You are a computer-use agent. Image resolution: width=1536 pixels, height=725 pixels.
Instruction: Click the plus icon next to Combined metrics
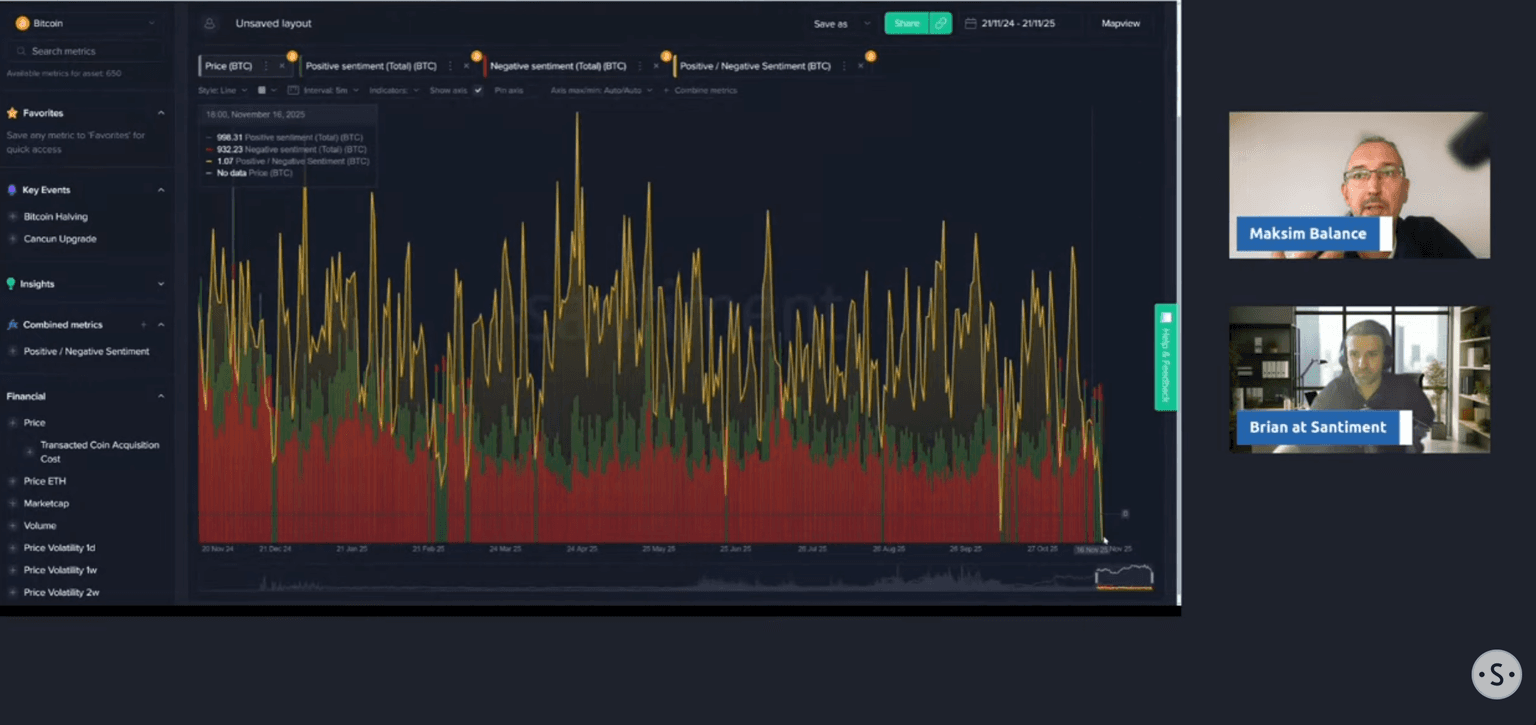tap(144, 325)
